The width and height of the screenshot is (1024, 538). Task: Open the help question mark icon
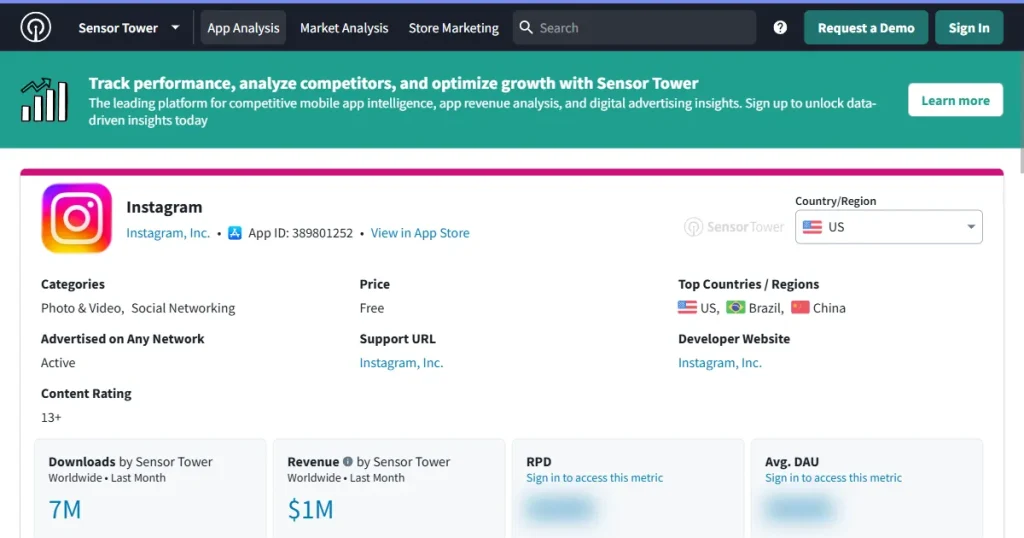click(x=780, y=27)
